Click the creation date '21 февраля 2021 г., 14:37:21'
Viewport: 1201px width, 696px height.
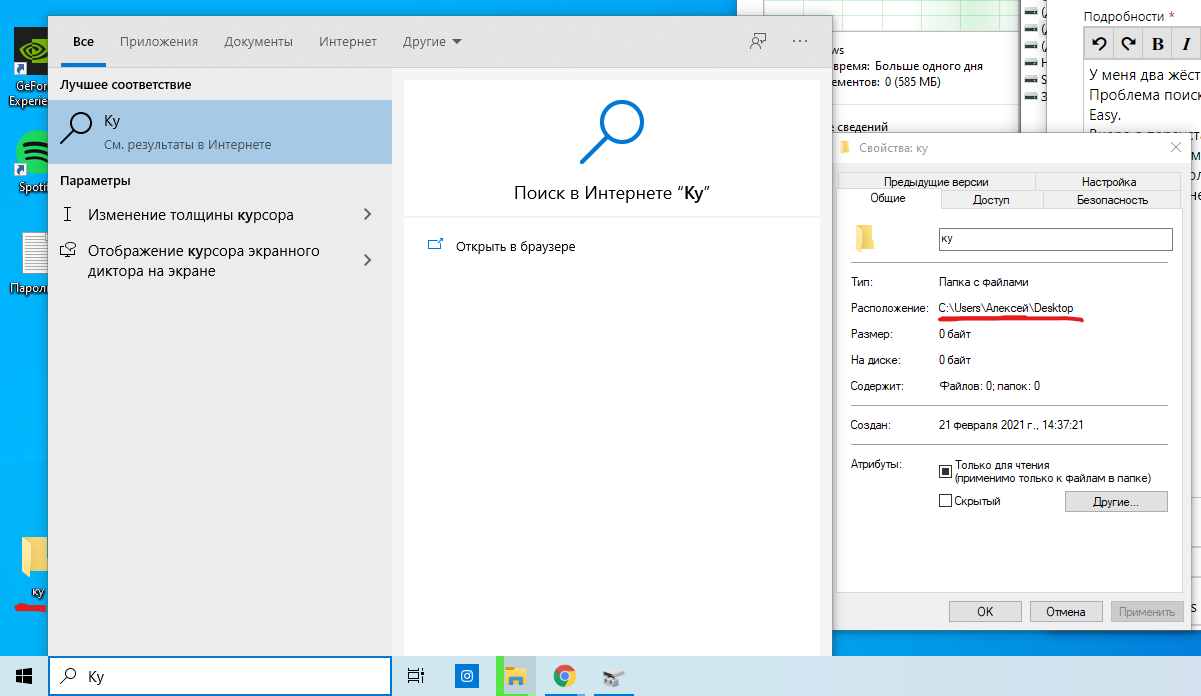click(1011, 425)
